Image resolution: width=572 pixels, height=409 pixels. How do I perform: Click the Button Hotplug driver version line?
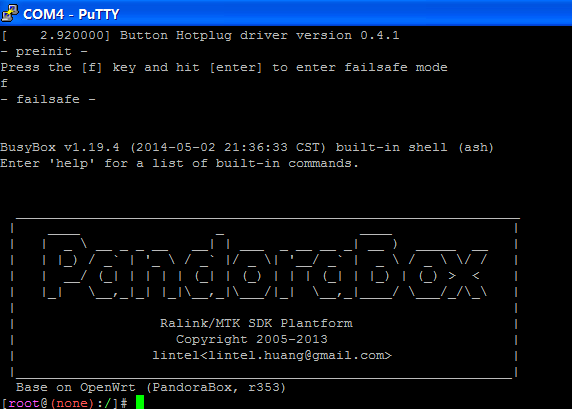pyautogui.click(x=200, y=35)
